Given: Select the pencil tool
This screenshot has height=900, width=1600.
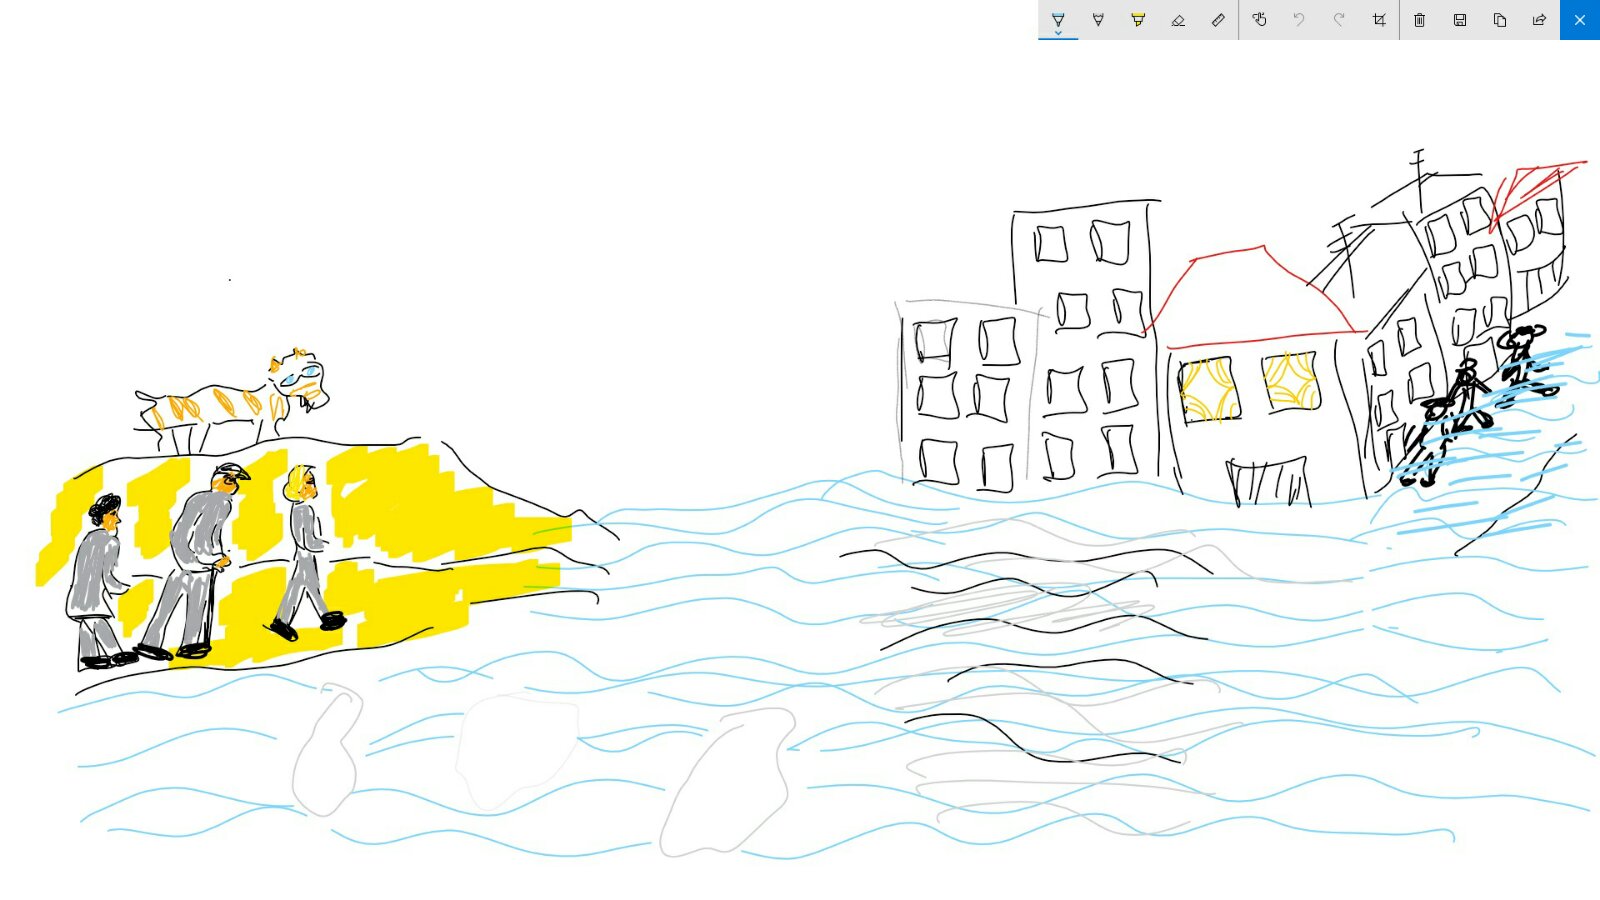Looking at the screenshot, I should click(1098, 20).
